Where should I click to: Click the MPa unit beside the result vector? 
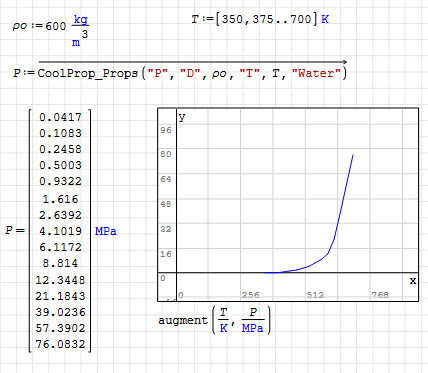(x=106, y=231)
